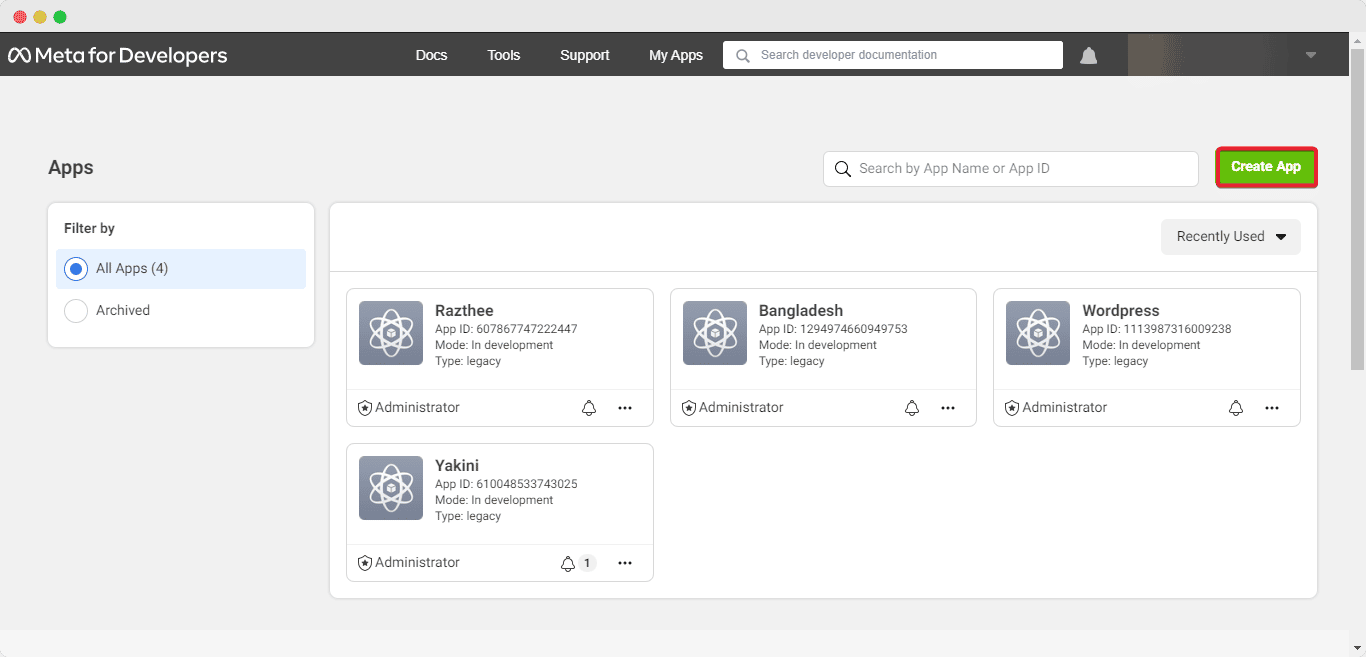Focus the Search by App Name field
Image resolution: width=1366 pixels, height=657 pixels.
1011,169
